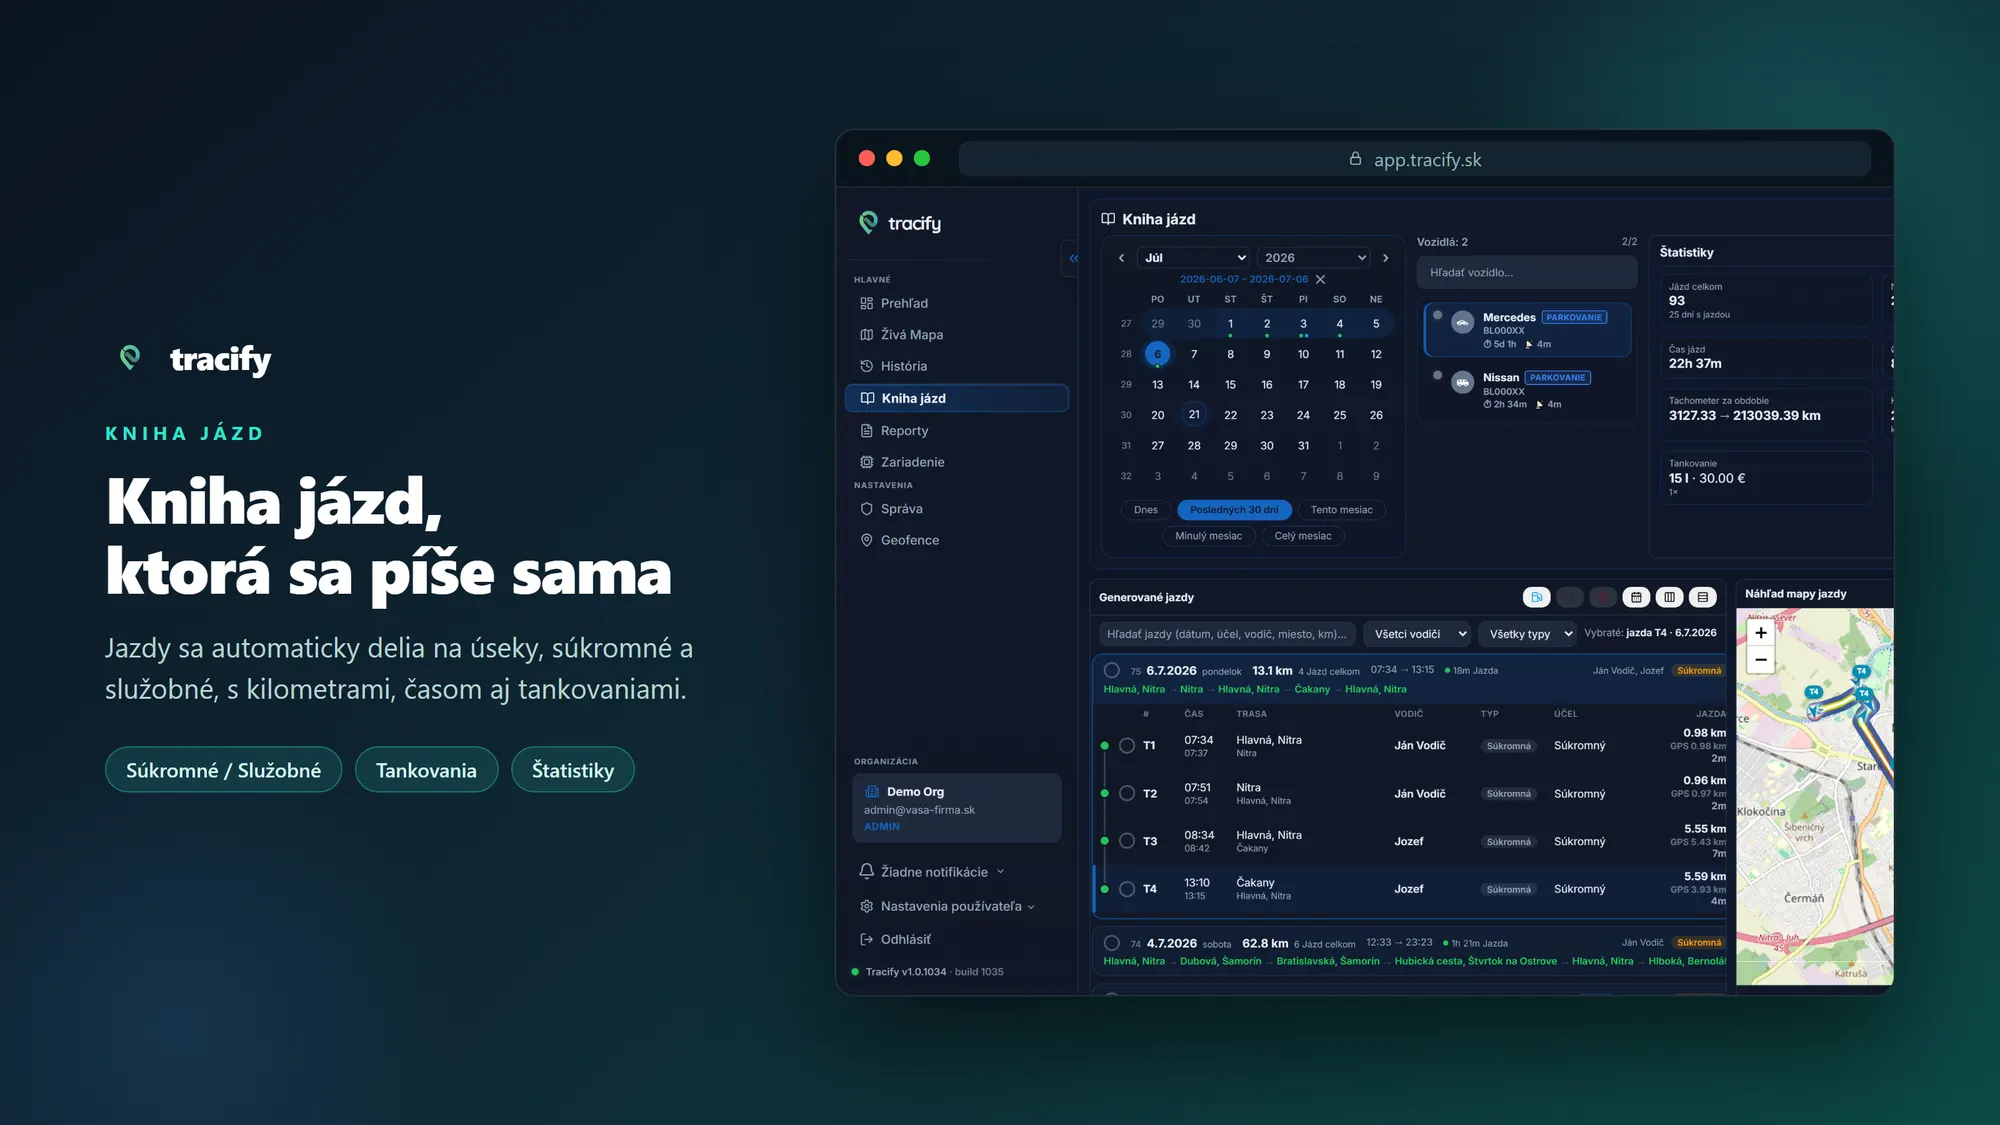2000x1125 pixels.
Task: Open the 2026 year dropdown
Action: [1314, 258]
